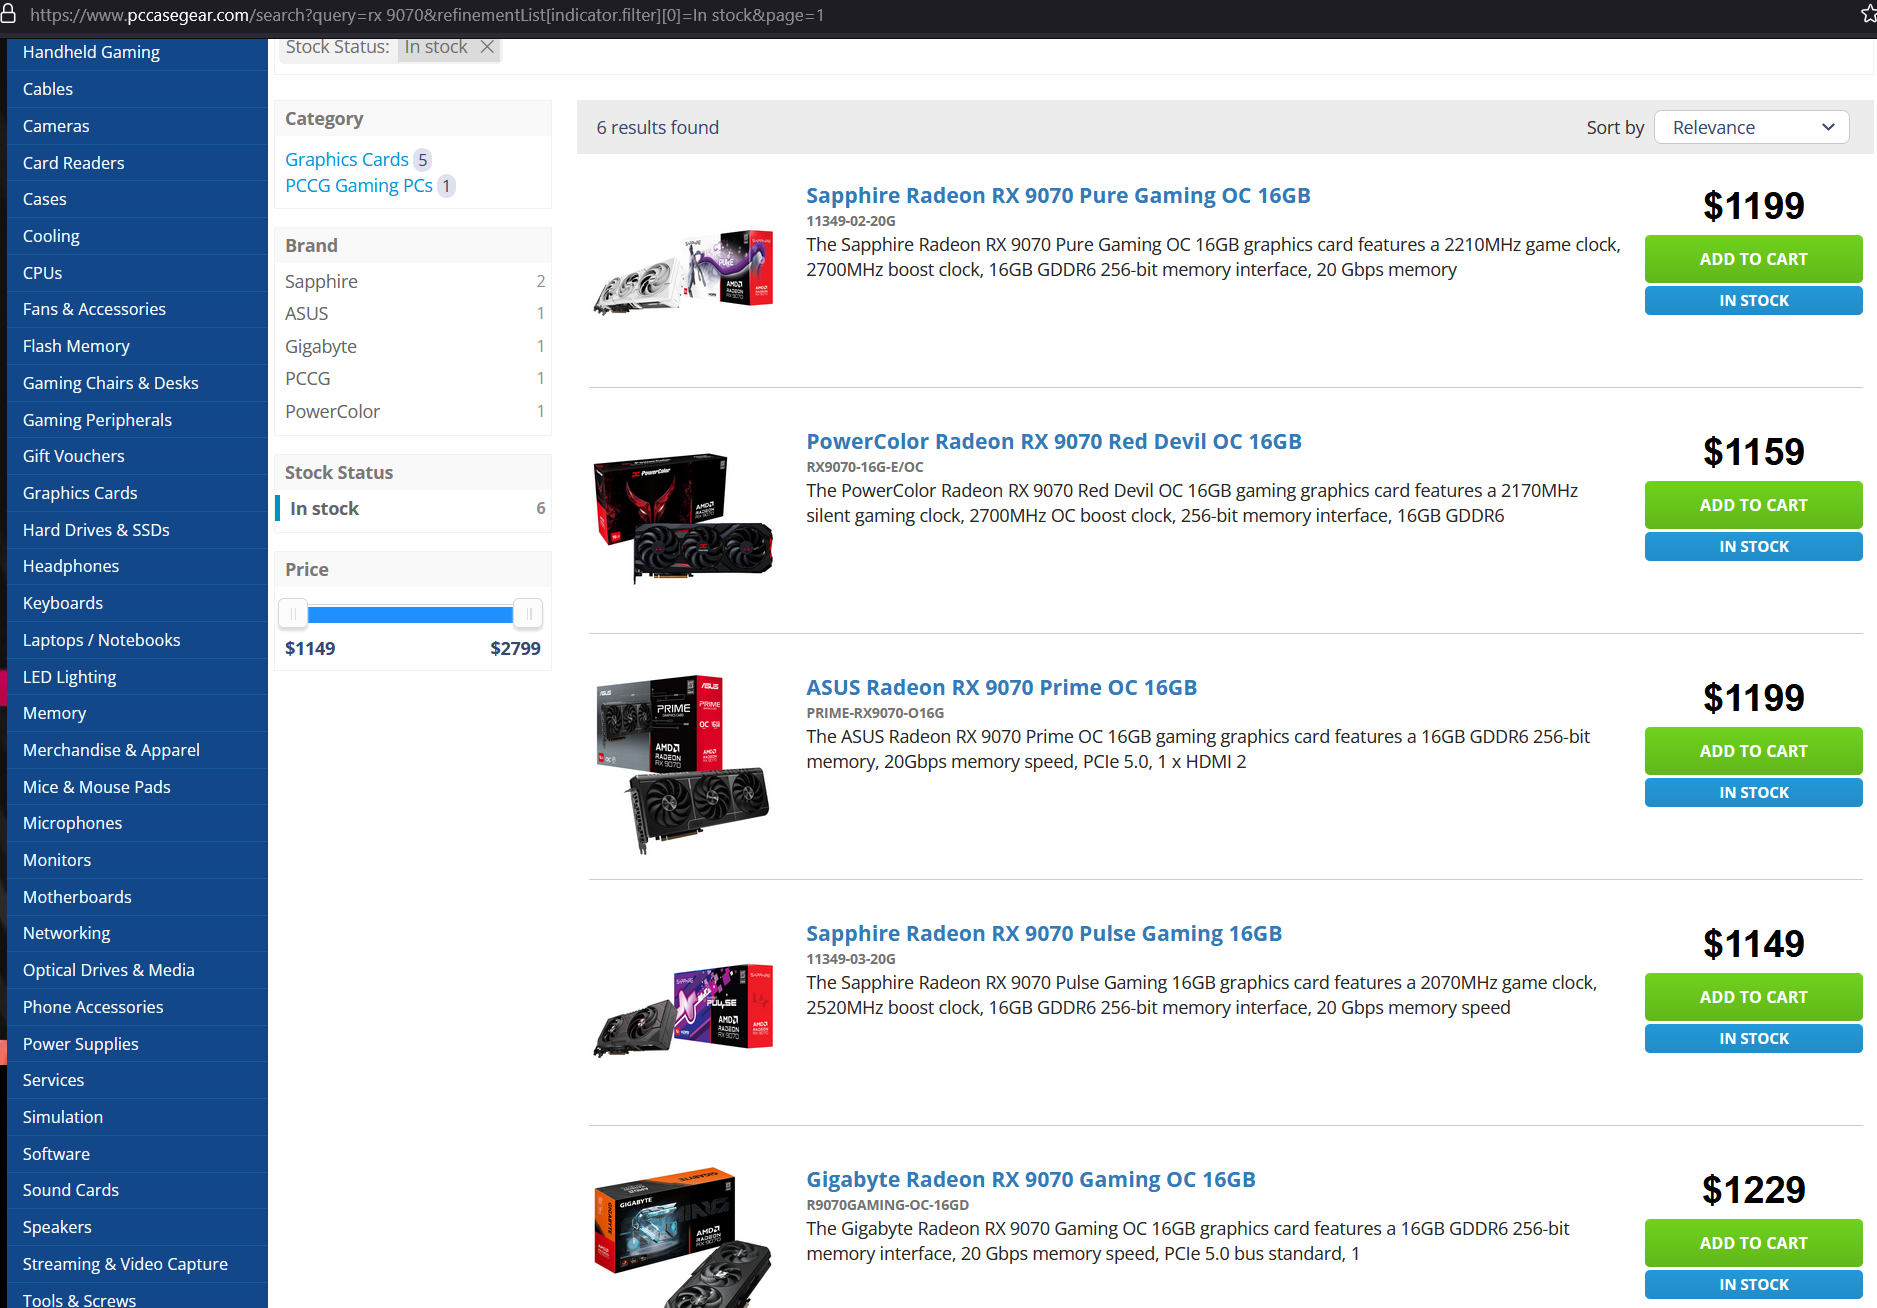Screen dimensions: 1877x1308
Task: Open the Sort by Relevance dropdown
Action: tap(1751, 127)
